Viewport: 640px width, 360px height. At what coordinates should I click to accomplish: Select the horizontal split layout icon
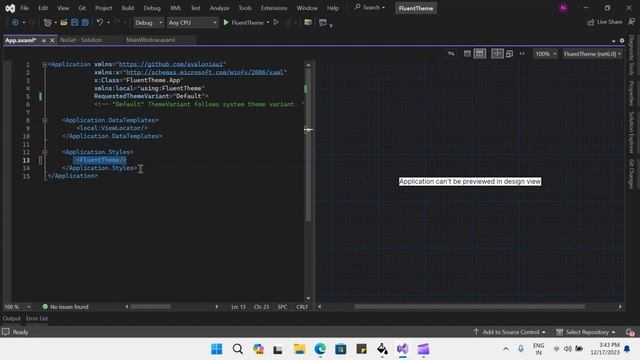(467, 53)
